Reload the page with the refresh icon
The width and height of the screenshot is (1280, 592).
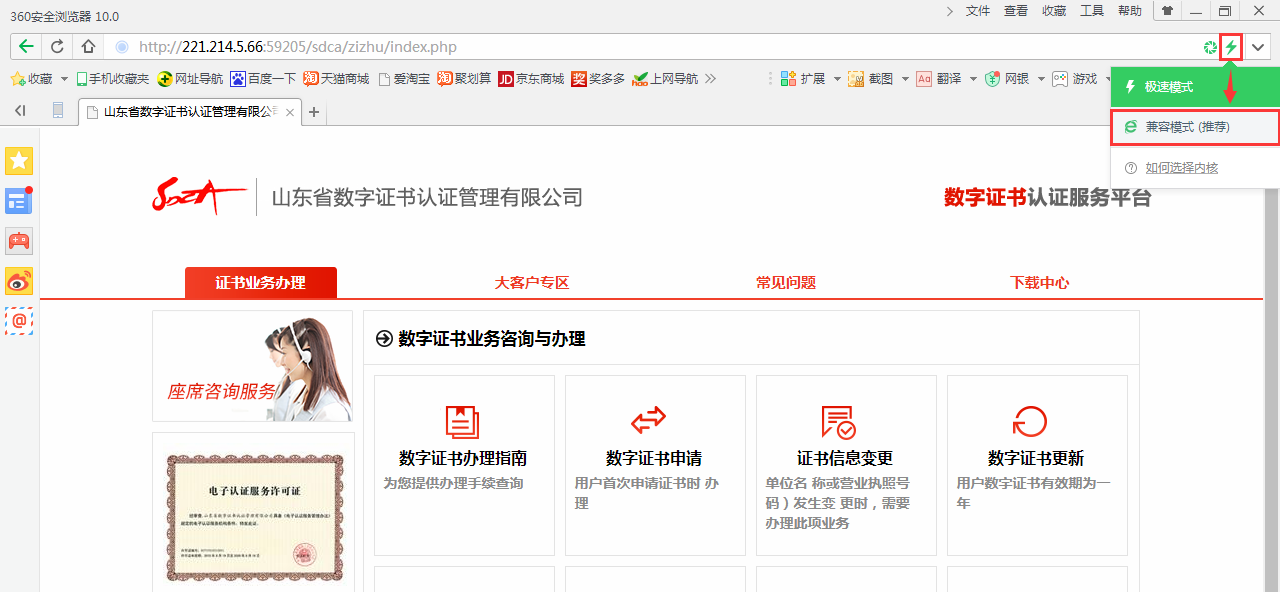click(x=57, y=47)
